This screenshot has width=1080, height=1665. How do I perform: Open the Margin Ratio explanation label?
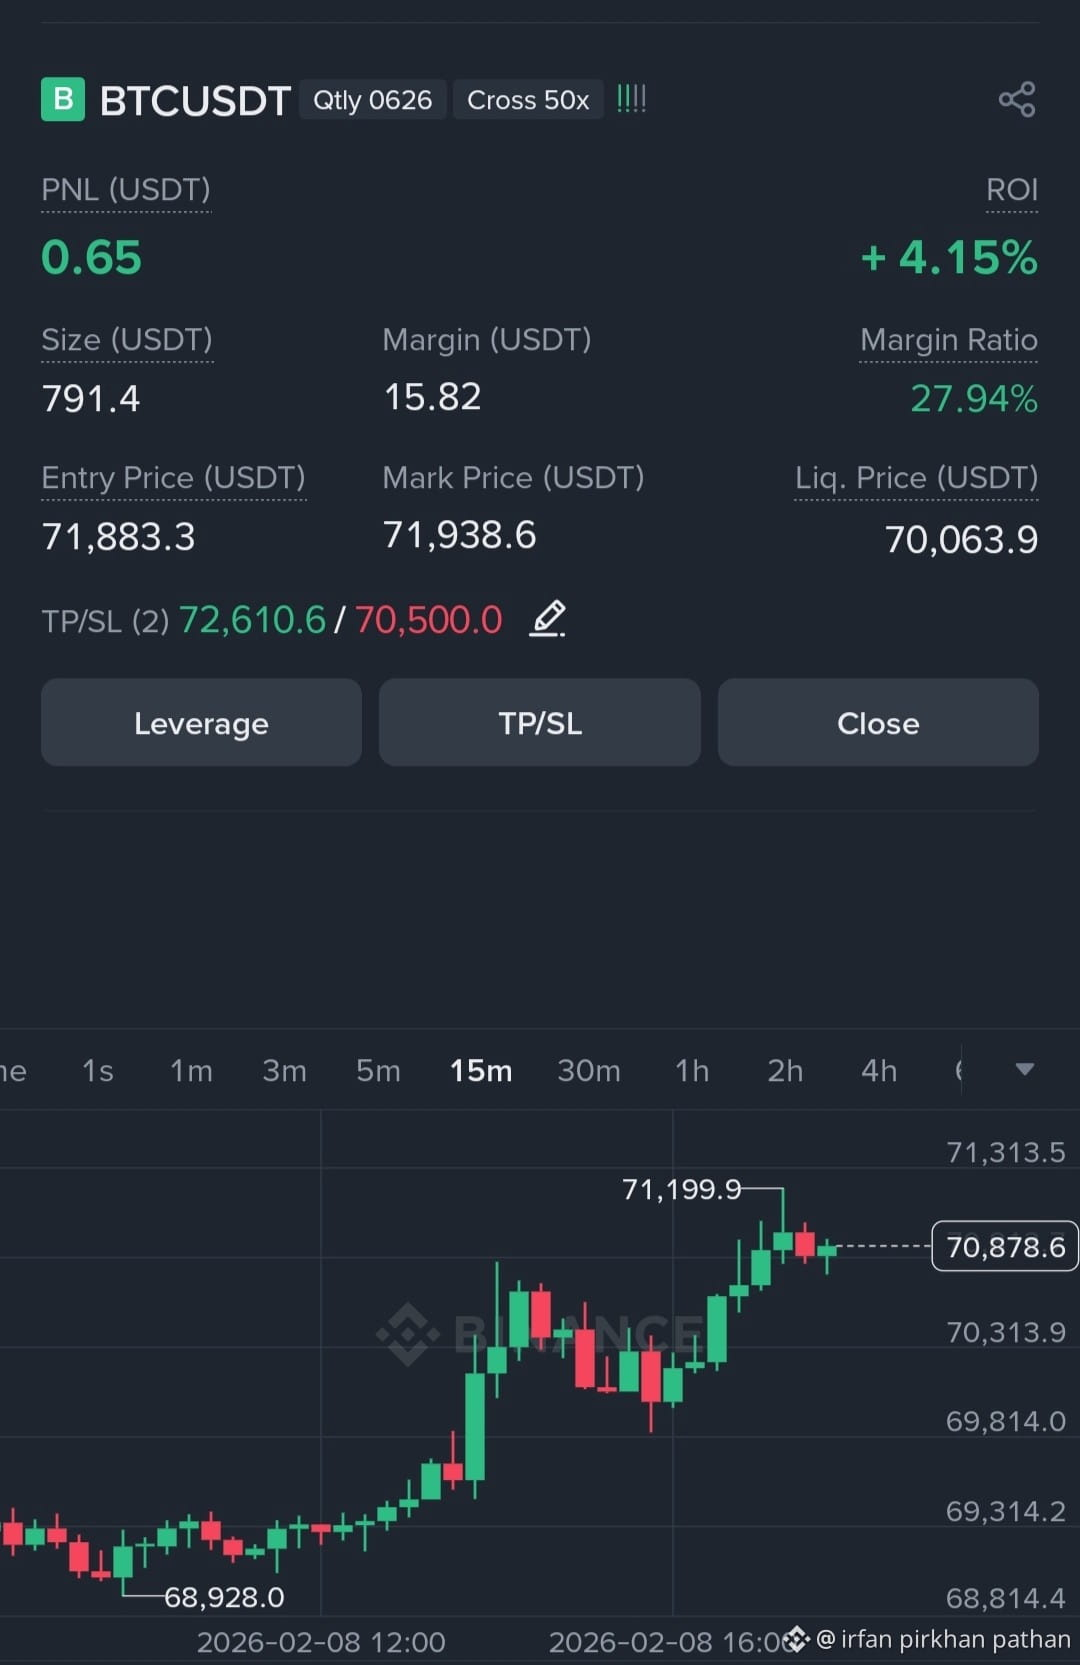click(x=949, y=340)
